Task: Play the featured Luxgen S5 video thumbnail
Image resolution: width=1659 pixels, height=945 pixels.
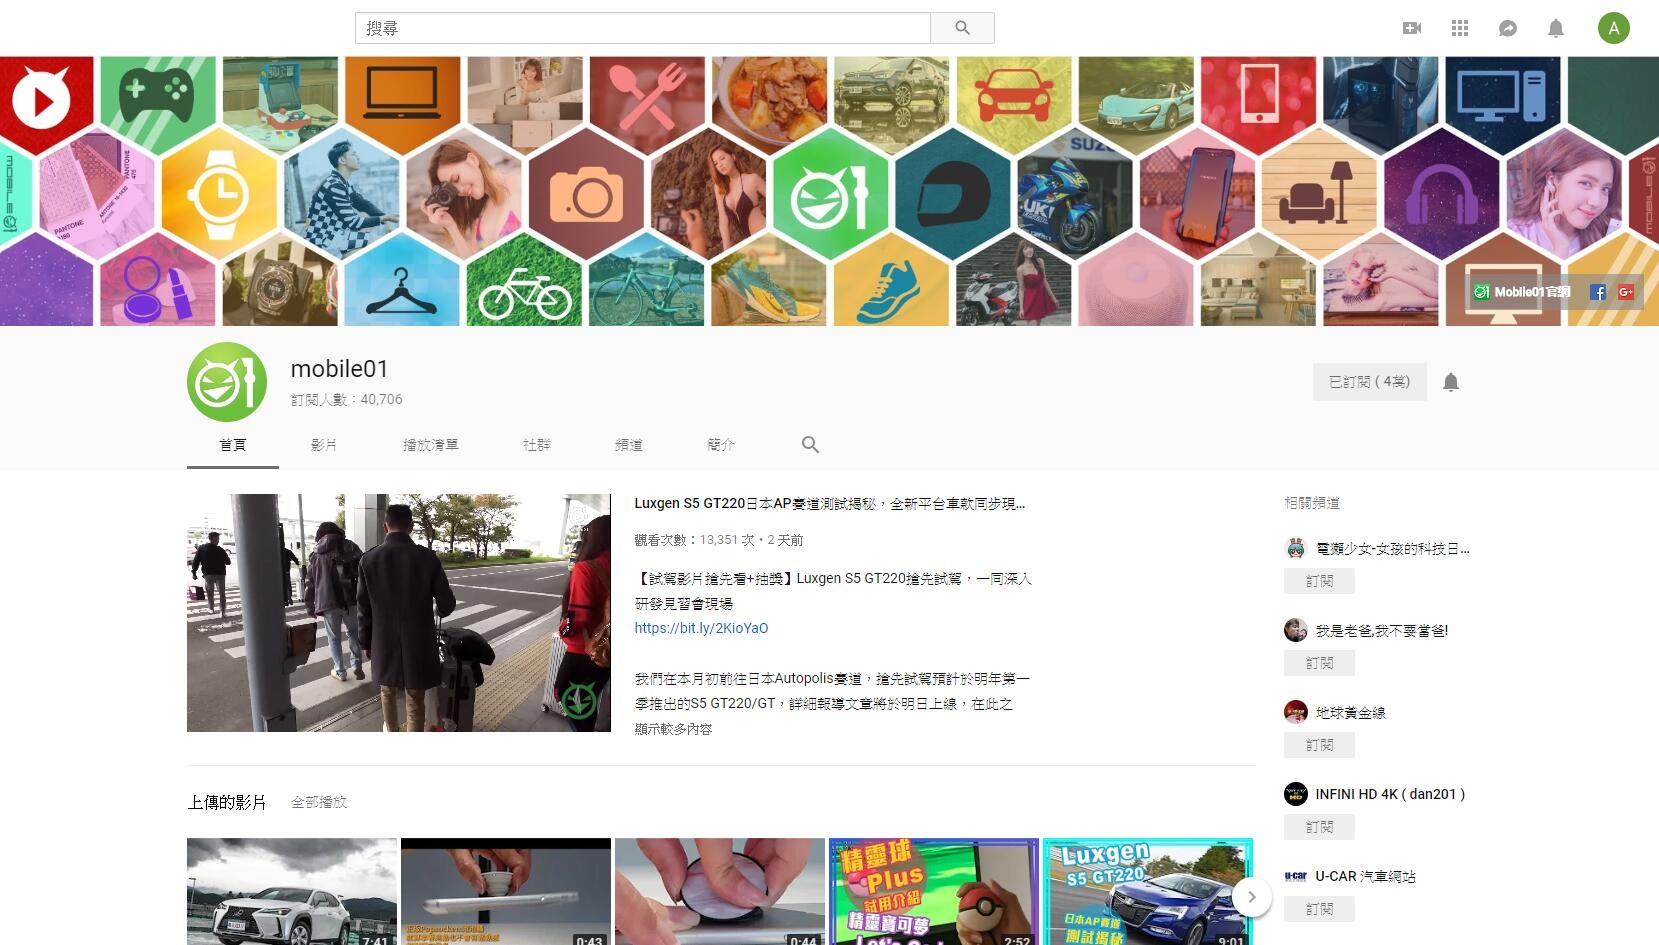Action: [399, 613]
